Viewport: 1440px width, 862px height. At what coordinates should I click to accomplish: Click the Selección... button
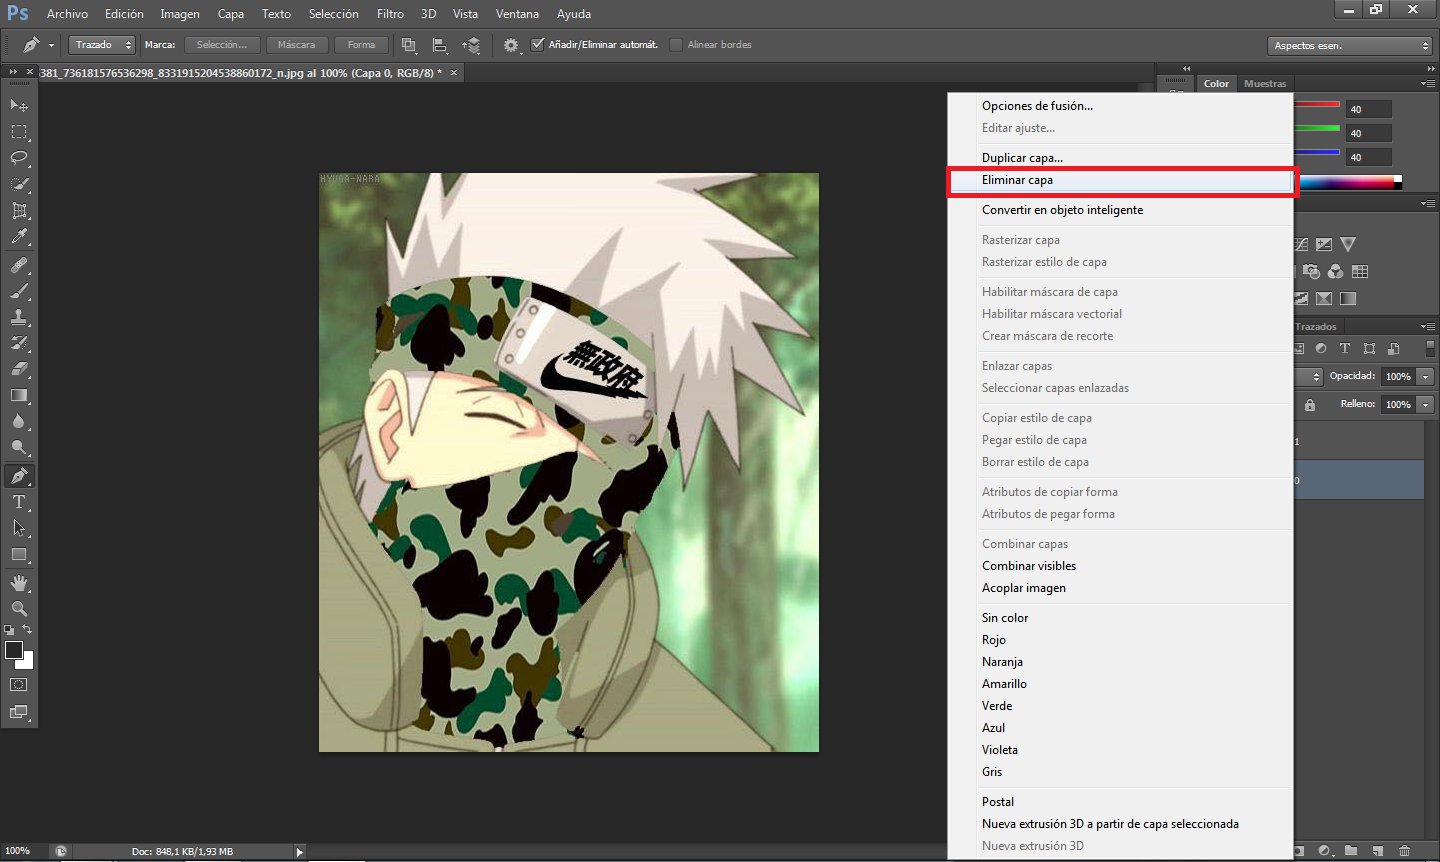coord(221,45)
